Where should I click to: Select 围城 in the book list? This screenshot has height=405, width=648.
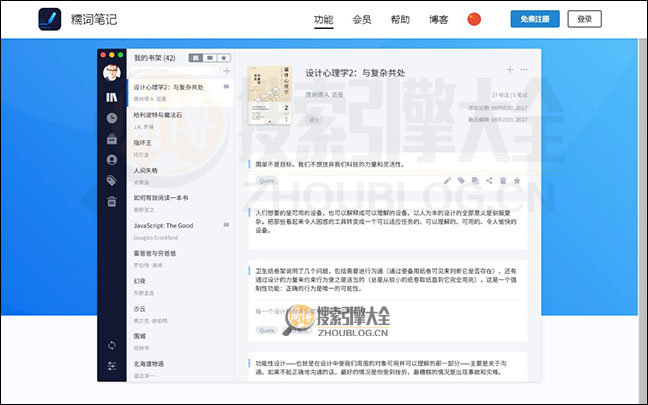click(x=181, y=342)
